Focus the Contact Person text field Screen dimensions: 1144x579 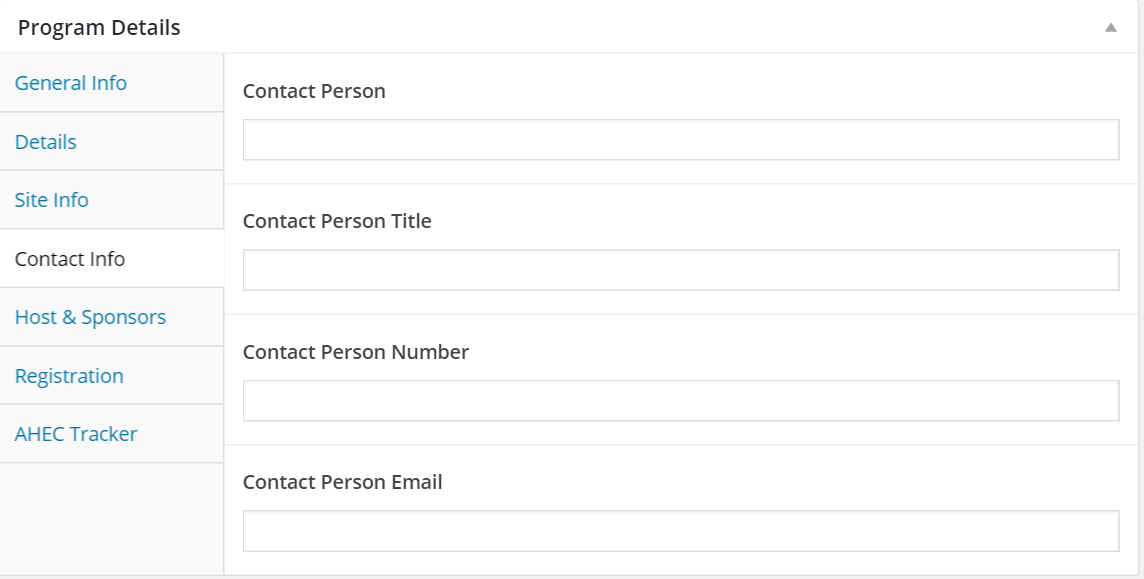click(680, 140)
